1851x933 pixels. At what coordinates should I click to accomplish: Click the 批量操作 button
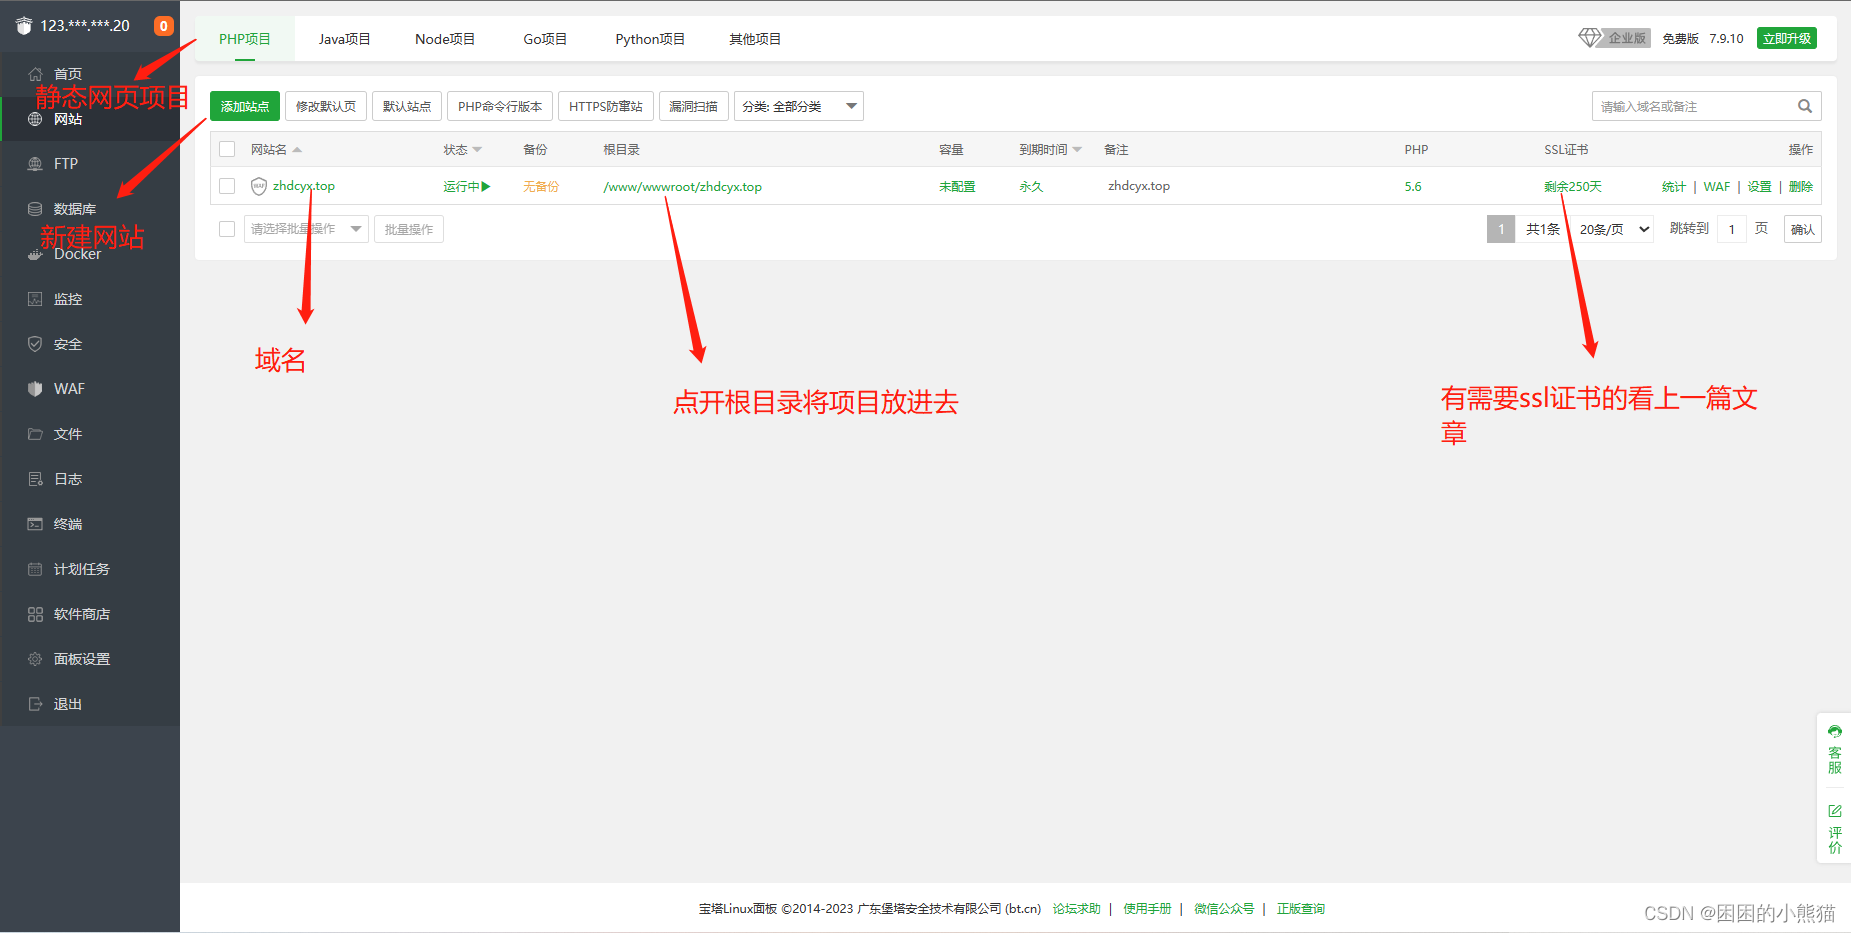409,229
